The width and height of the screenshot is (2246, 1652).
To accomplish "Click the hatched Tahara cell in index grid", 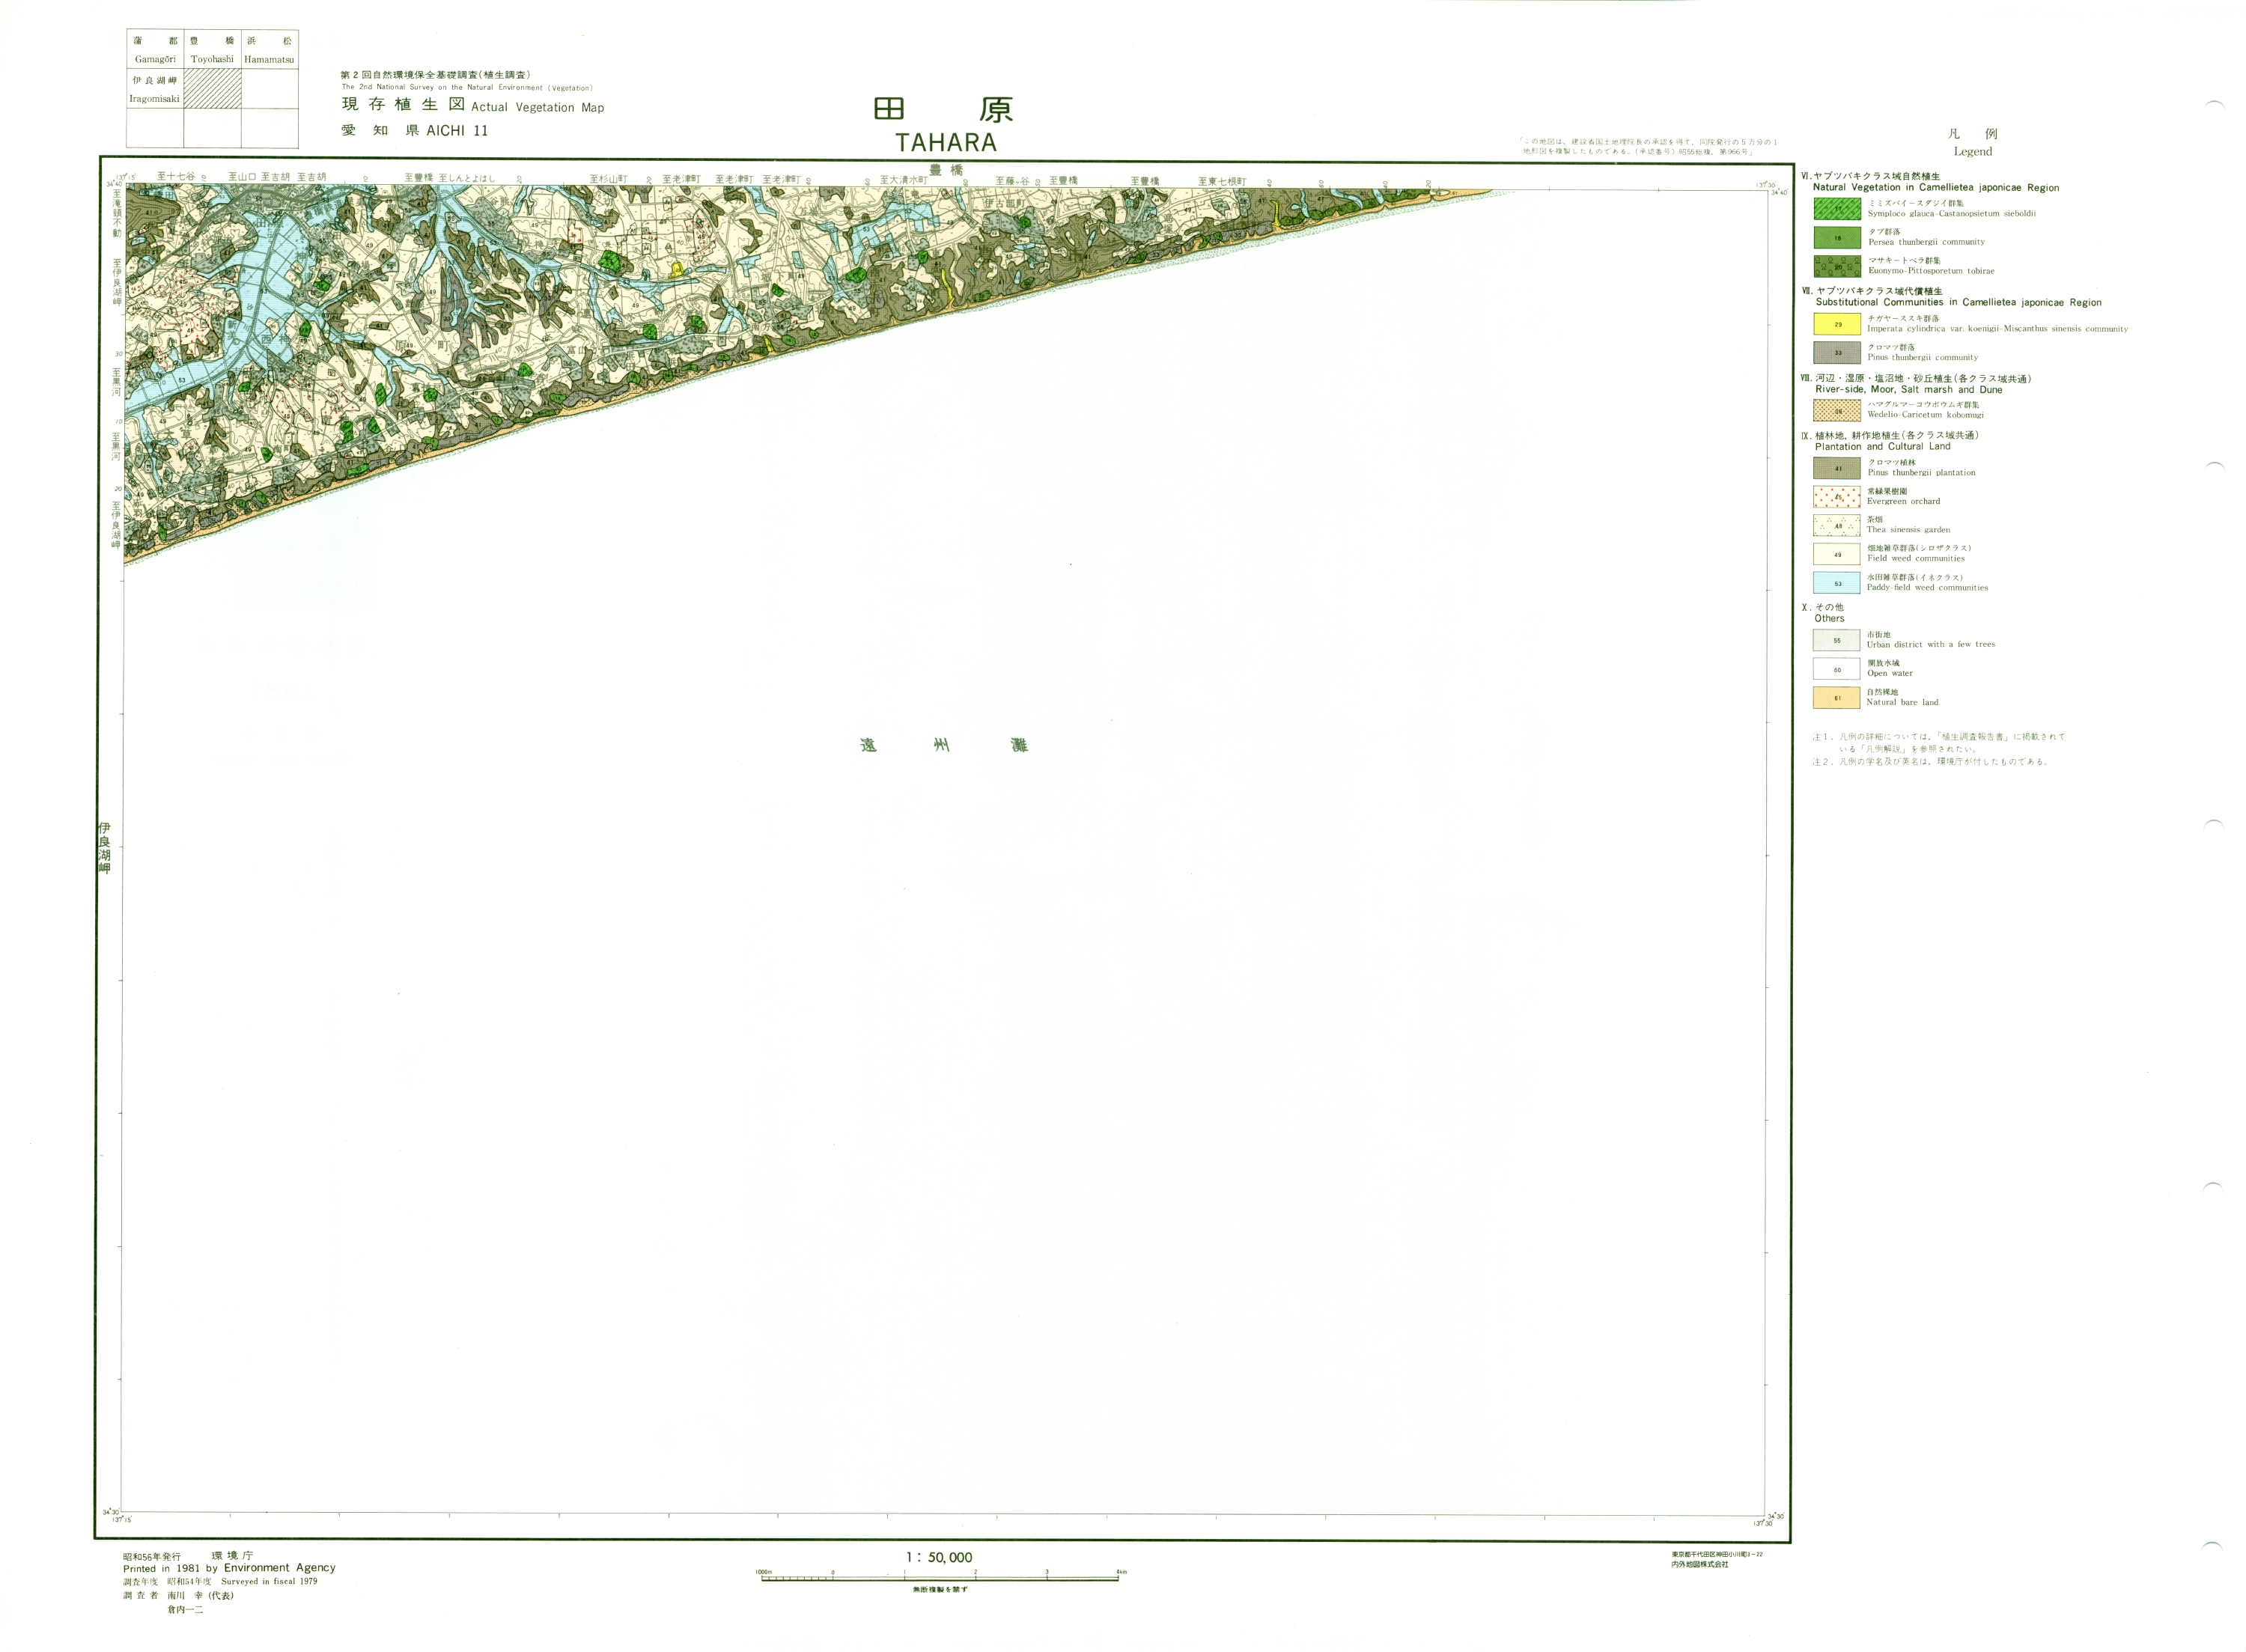I will (212, 88).
